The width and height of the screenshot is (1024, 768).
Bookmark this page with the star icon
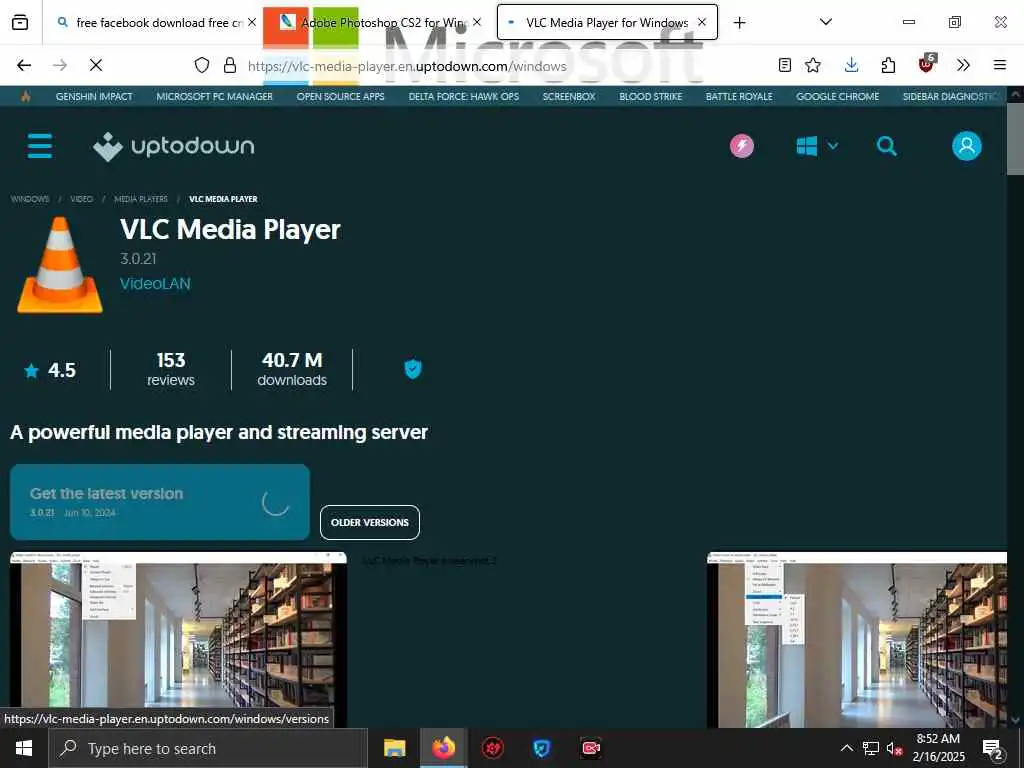coord(813,65)
